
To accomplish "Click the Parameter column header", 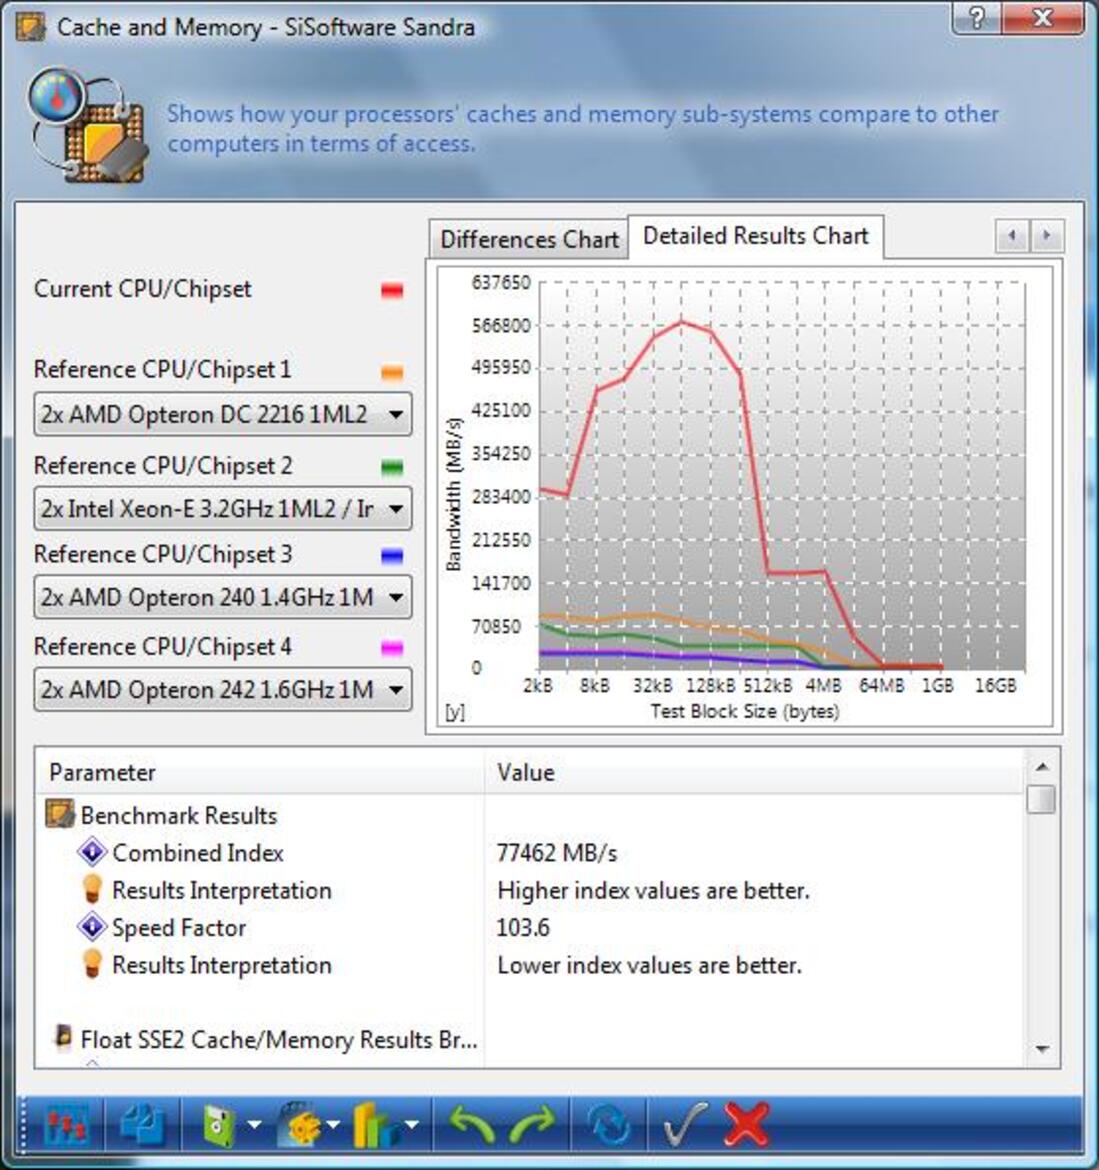I will click(x=260, y=773).
